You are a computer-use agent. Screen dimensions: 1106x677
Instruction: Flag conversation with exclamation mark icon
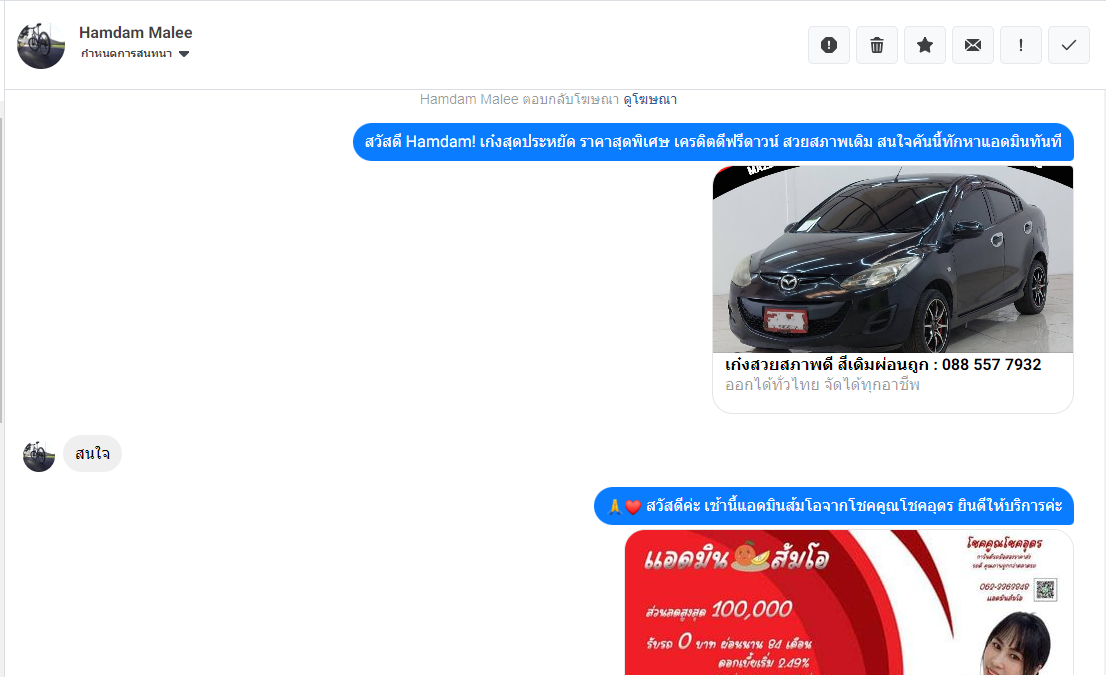(1021, 45)
